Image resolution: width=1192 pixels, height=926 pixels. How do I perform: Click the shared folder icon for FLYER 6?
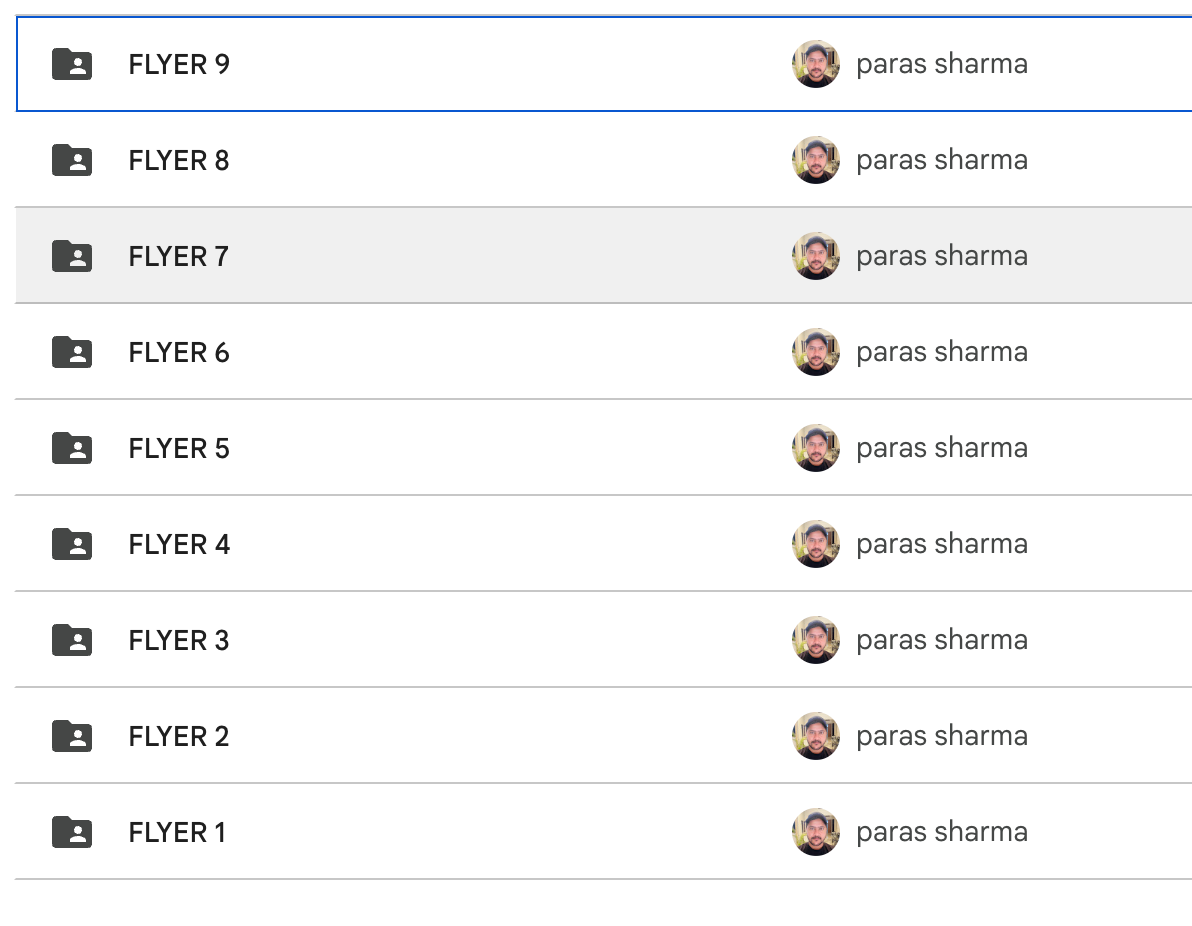[x=72, y=353]
